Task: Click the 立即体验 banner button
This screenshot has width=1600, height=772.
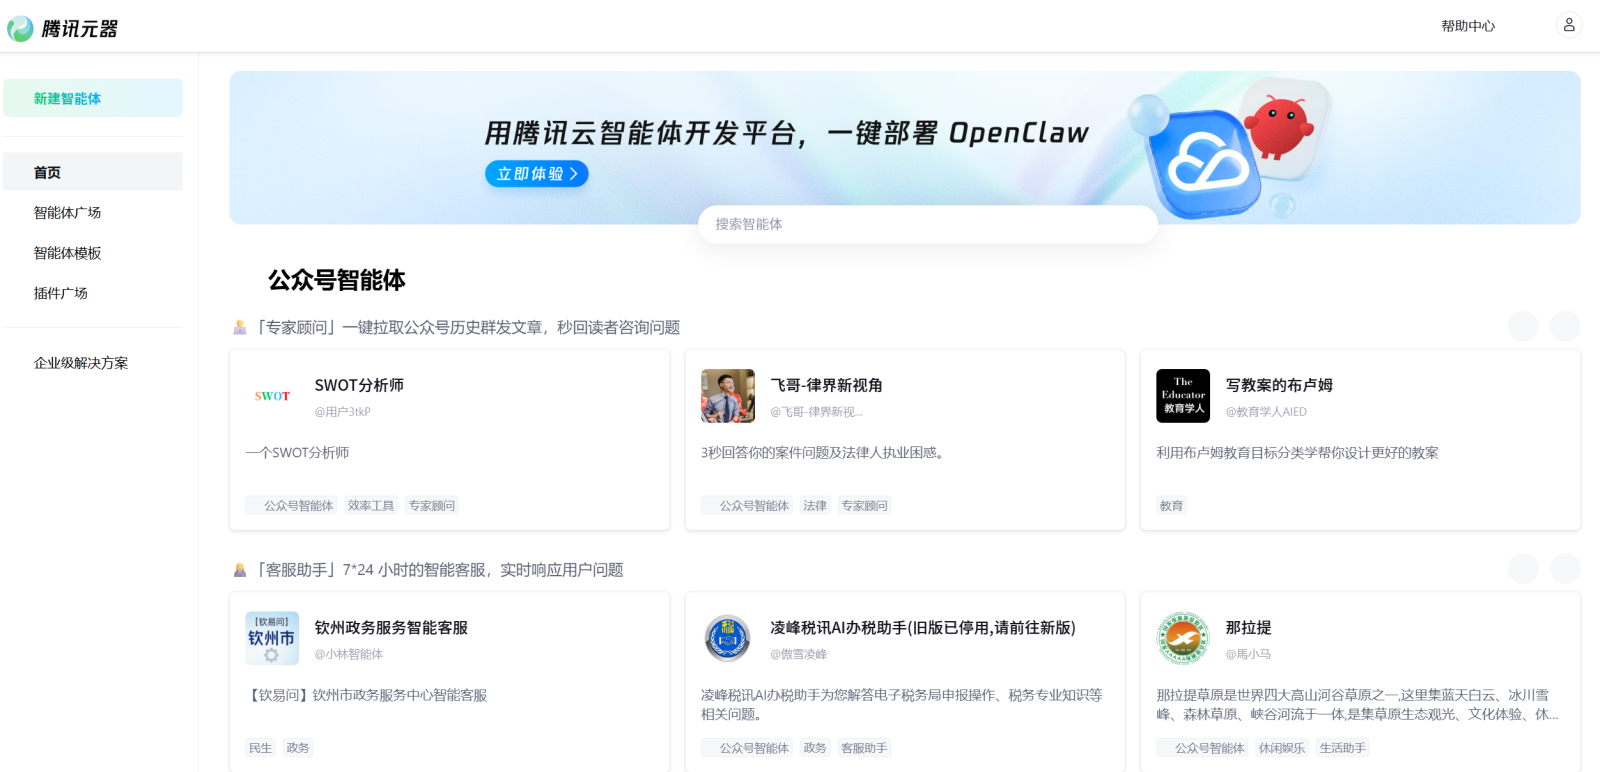Action: (x=537, y=174)
